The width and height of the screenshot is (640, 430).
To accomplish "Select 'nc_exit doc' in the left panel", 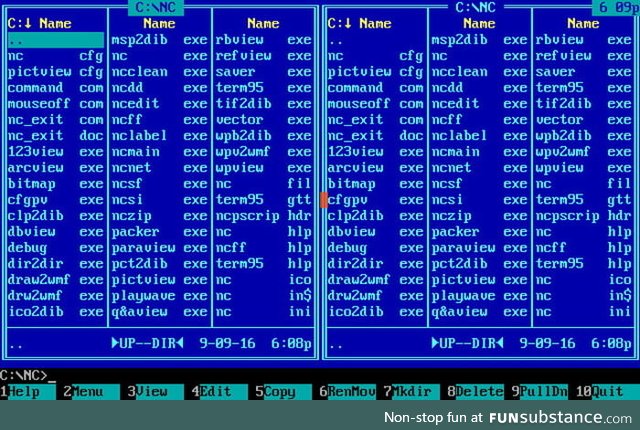I will [x=56, y=136].
